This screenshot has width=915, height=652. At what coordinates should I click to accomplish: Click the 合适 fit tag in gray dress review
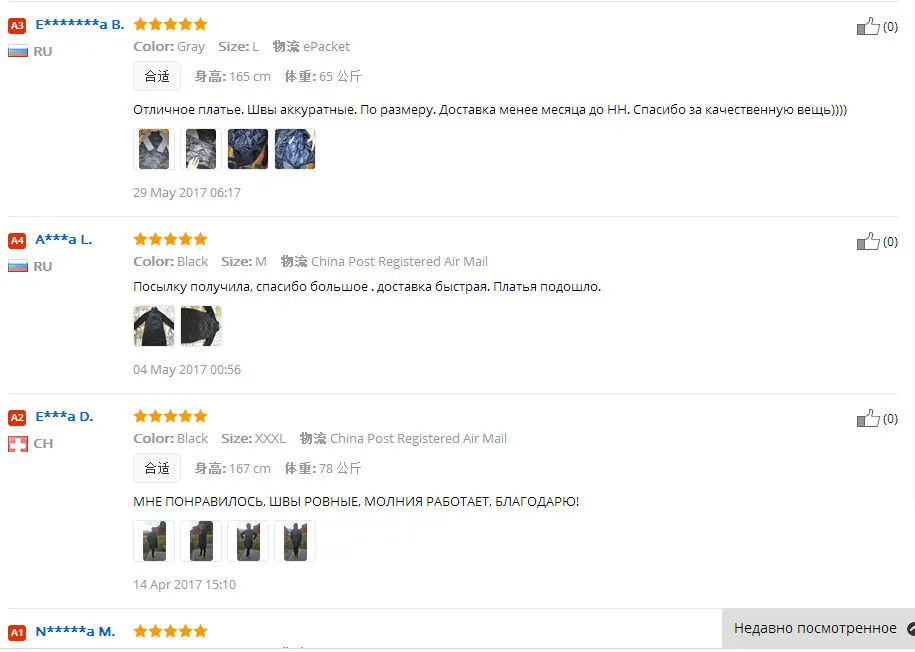click(x=157, y=76)
